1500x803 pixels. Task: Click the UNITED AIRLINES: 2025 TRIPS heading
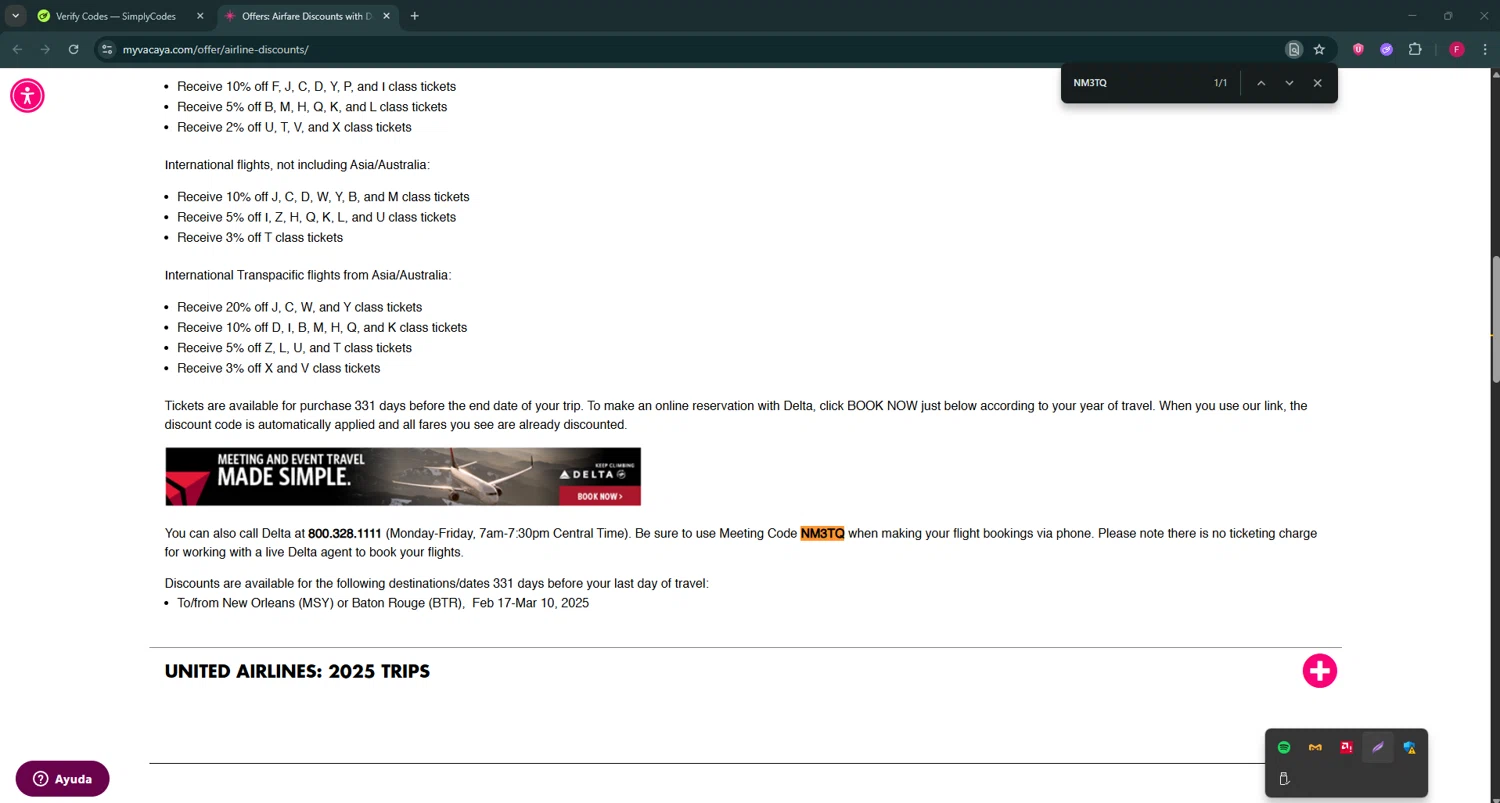pyautogui.click(x=297, y=671)
